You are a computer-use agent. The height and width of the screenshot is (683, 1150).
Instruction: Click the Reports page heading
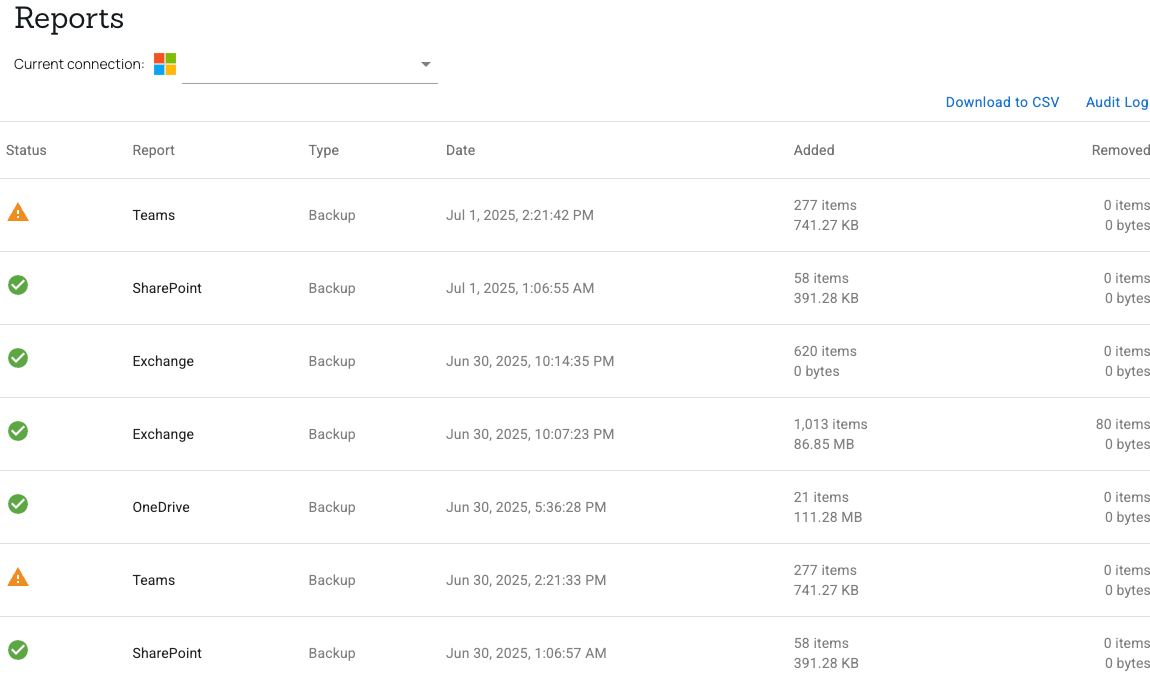pyautogui.click(x=69, y=18)
